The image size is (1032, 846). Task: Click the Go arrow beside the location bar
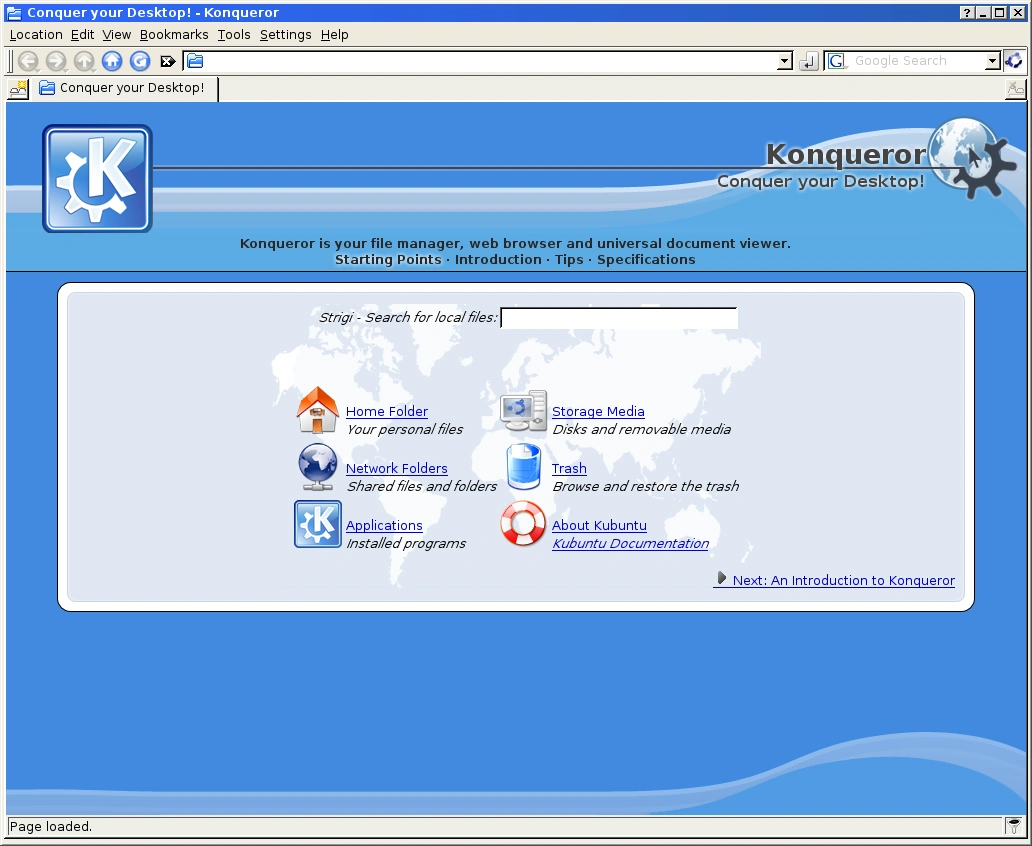807,61
